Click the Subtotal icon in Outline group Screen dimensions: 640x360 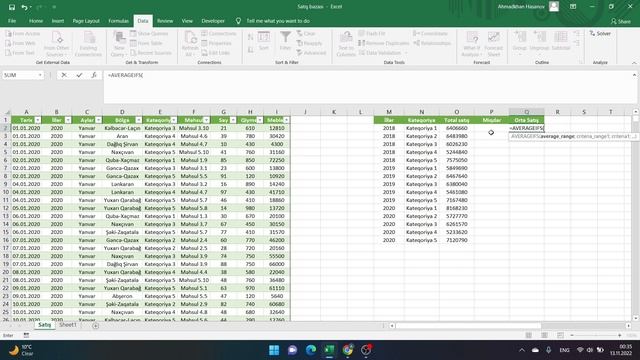click(560, 38)
